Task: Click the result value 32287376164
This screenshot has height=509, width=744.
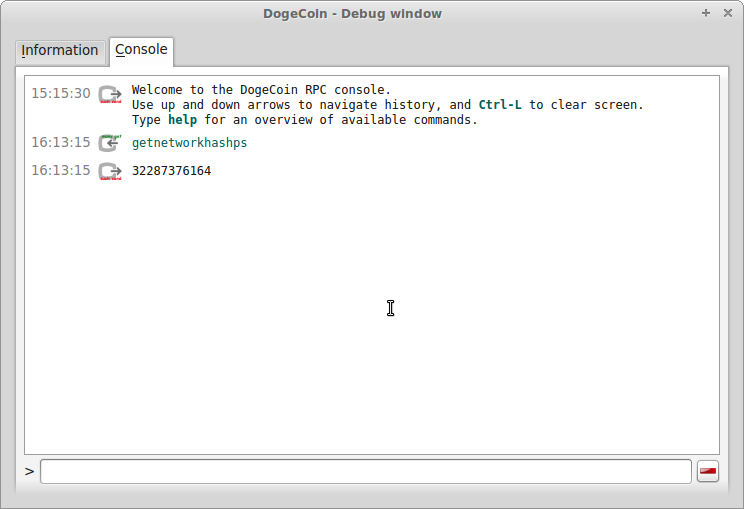Action: (171, 171)
